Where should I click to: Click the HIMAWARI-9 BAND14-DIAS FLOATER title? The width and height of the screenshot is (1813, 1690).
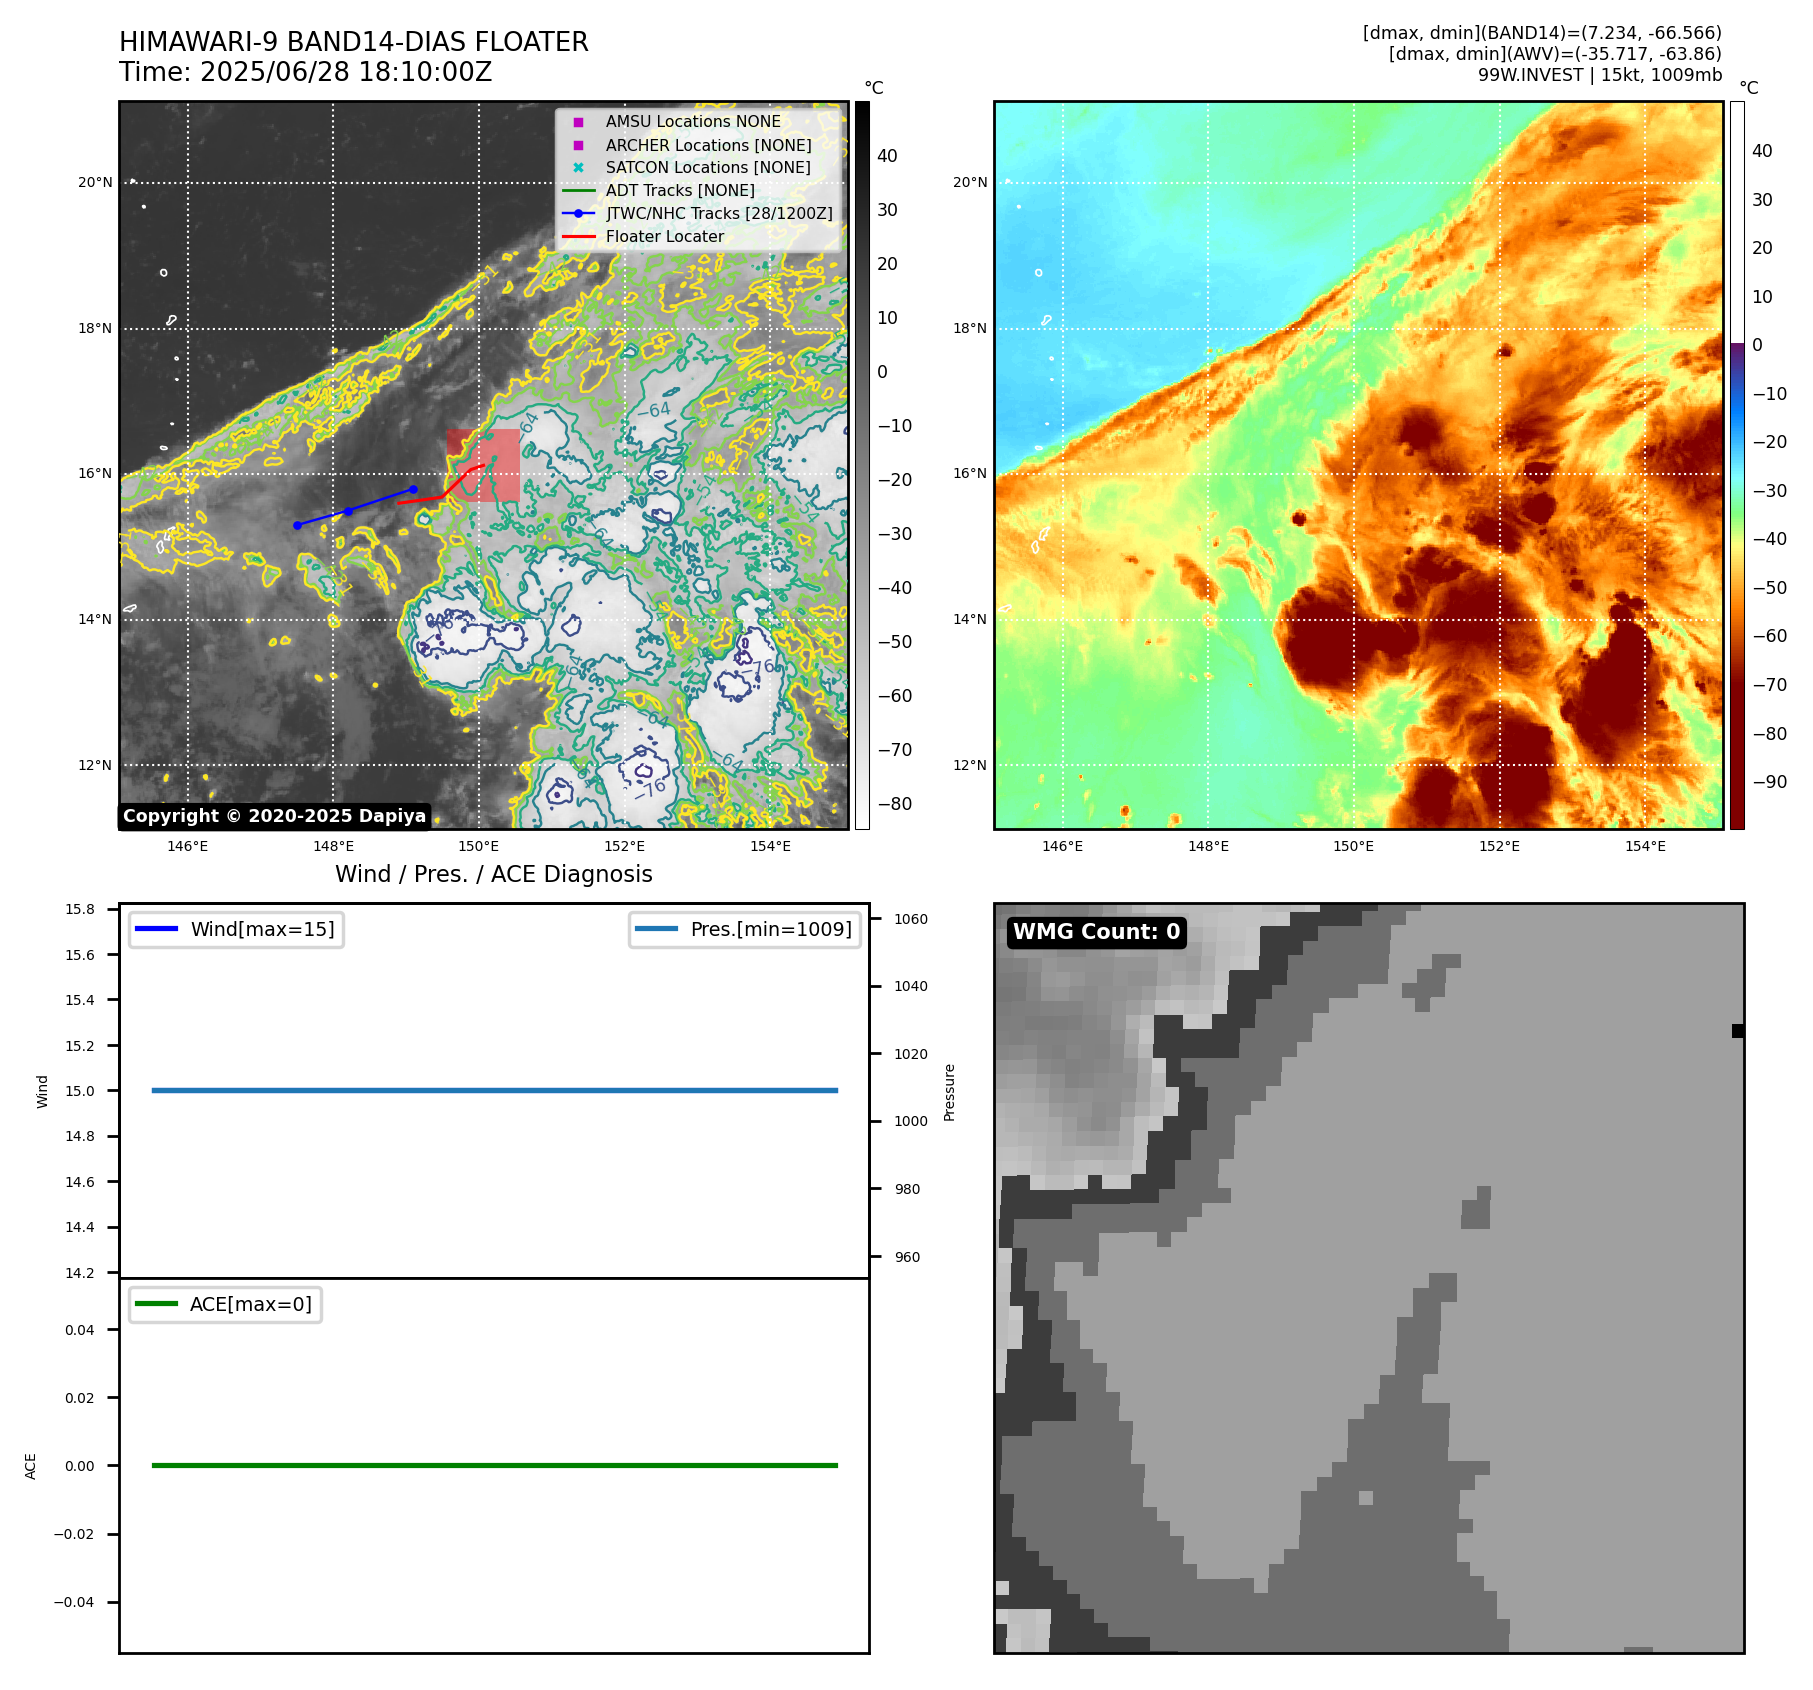[354, 42]
